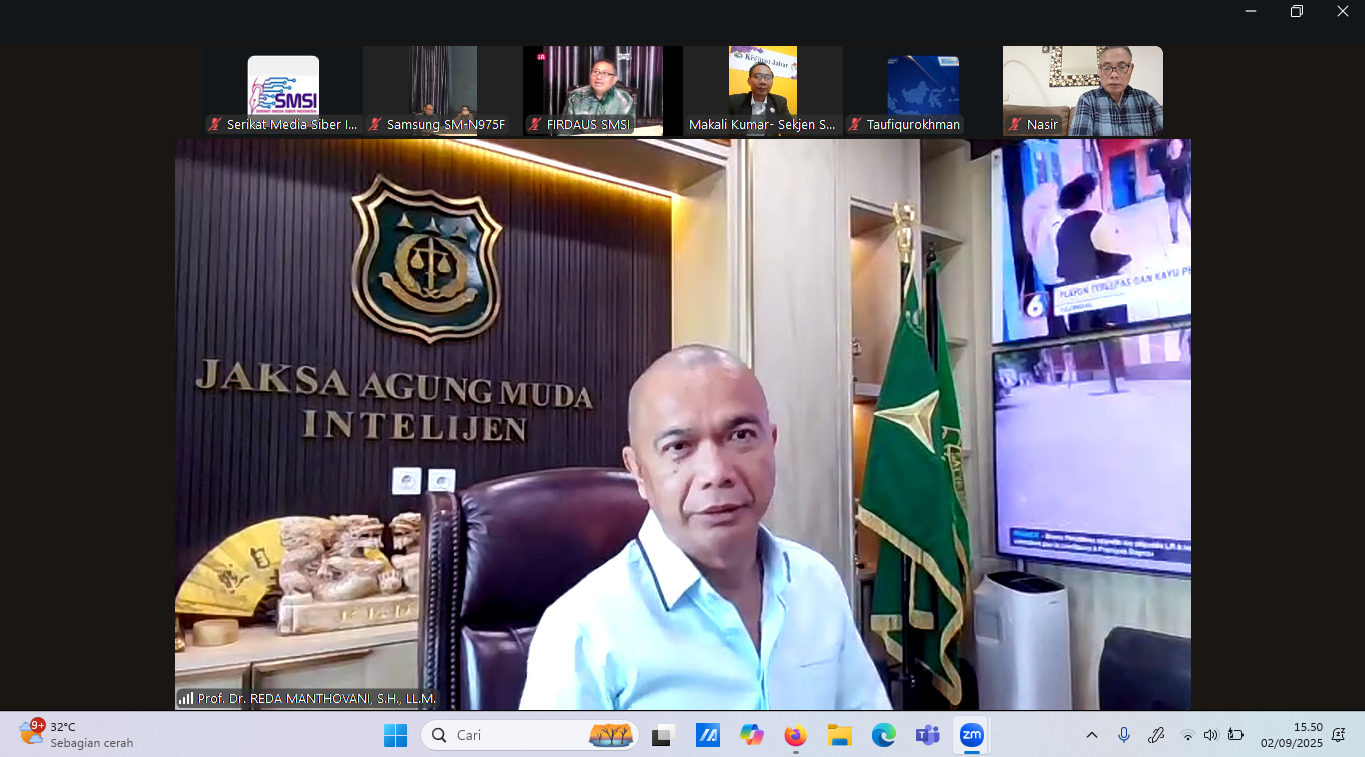Select the FIRDAUS SMSI participant video
The height and width of the screenshot is (757, 1365).
(x=602, y=91)
